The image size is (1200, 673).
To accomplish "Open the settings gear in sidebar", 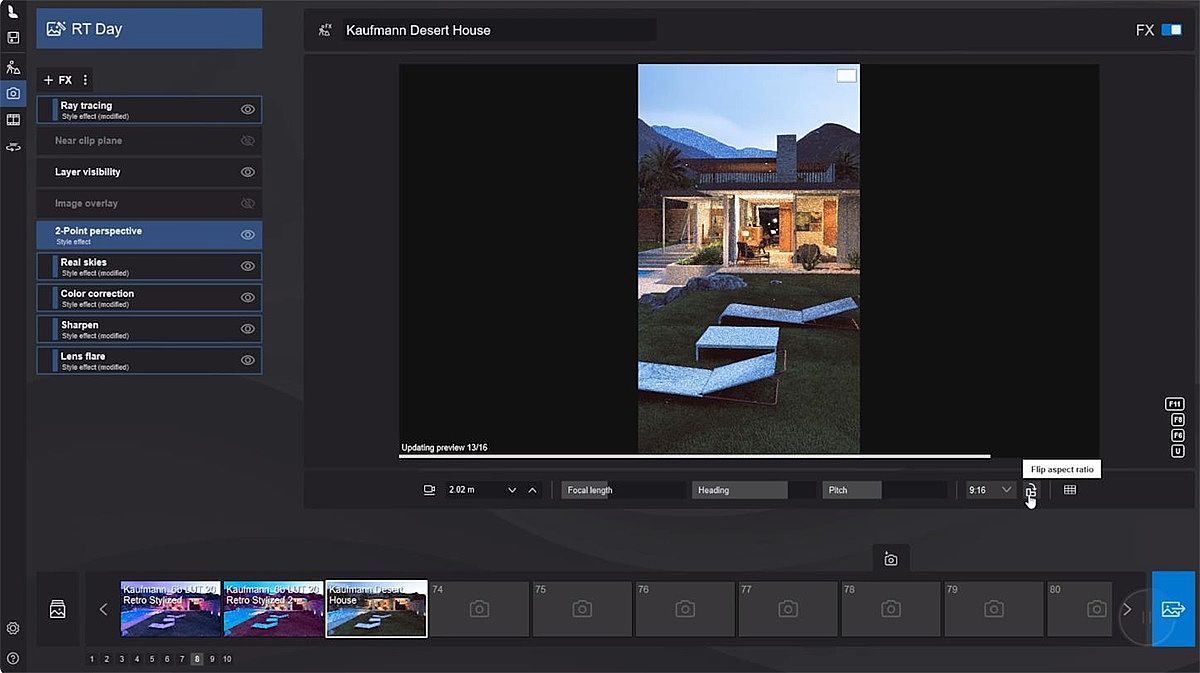I will [x=13, y=628].
